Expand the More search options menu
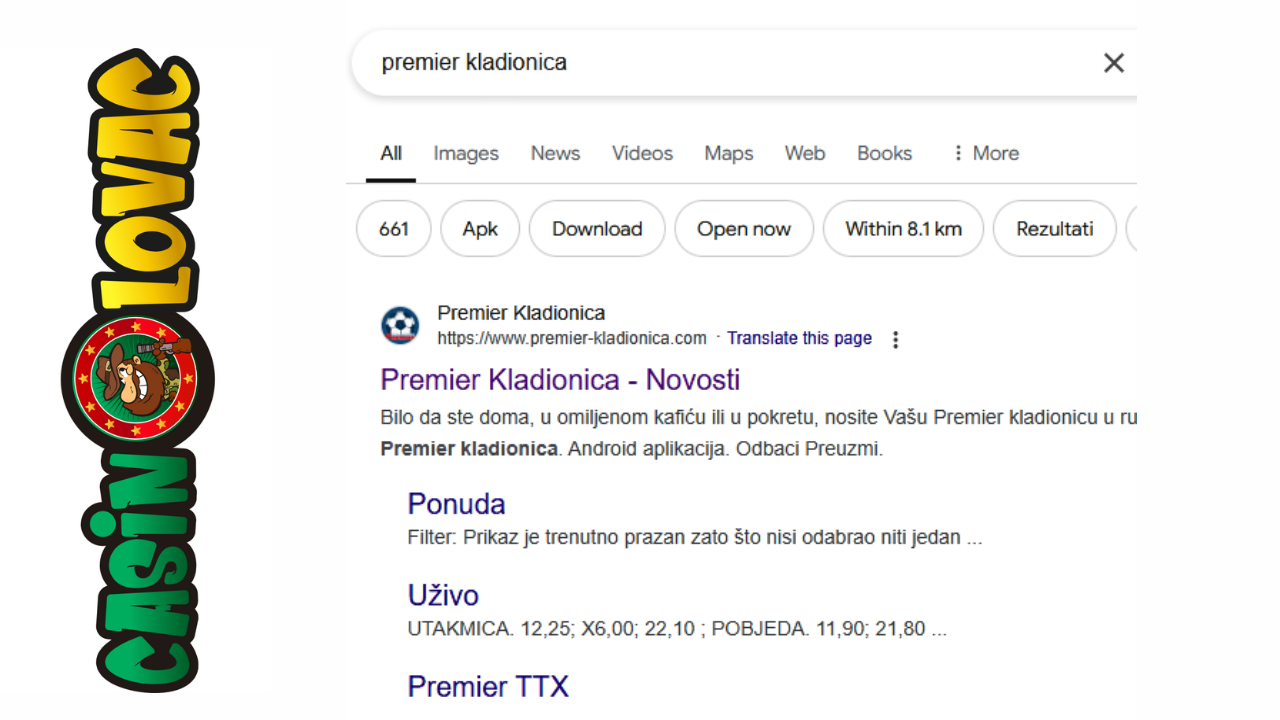The height and width of the screenshot is (720, 1280). click(985, 153)
